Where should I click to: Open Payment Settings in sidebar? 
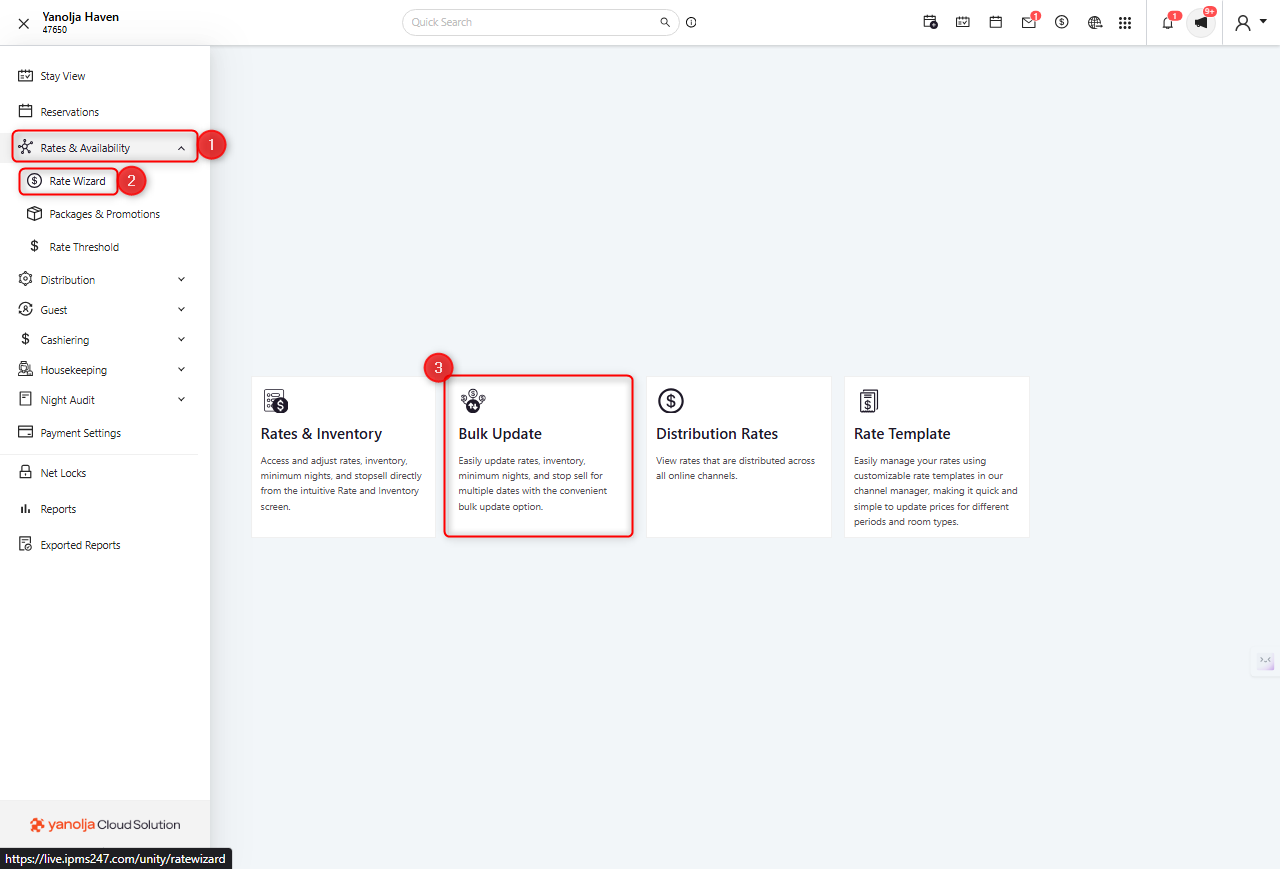click(81, 433)
